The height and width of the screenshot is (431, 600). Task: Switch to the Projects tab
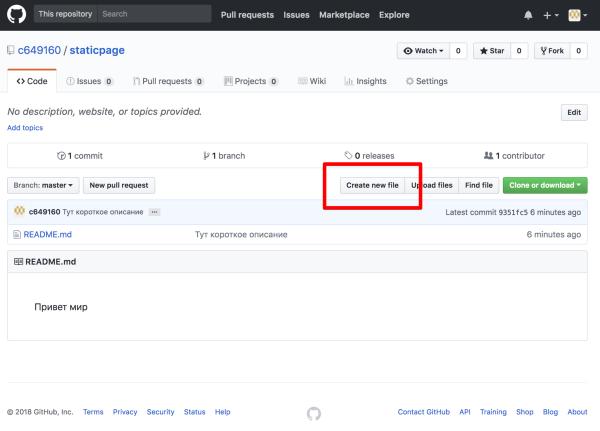tap(251, 81)
